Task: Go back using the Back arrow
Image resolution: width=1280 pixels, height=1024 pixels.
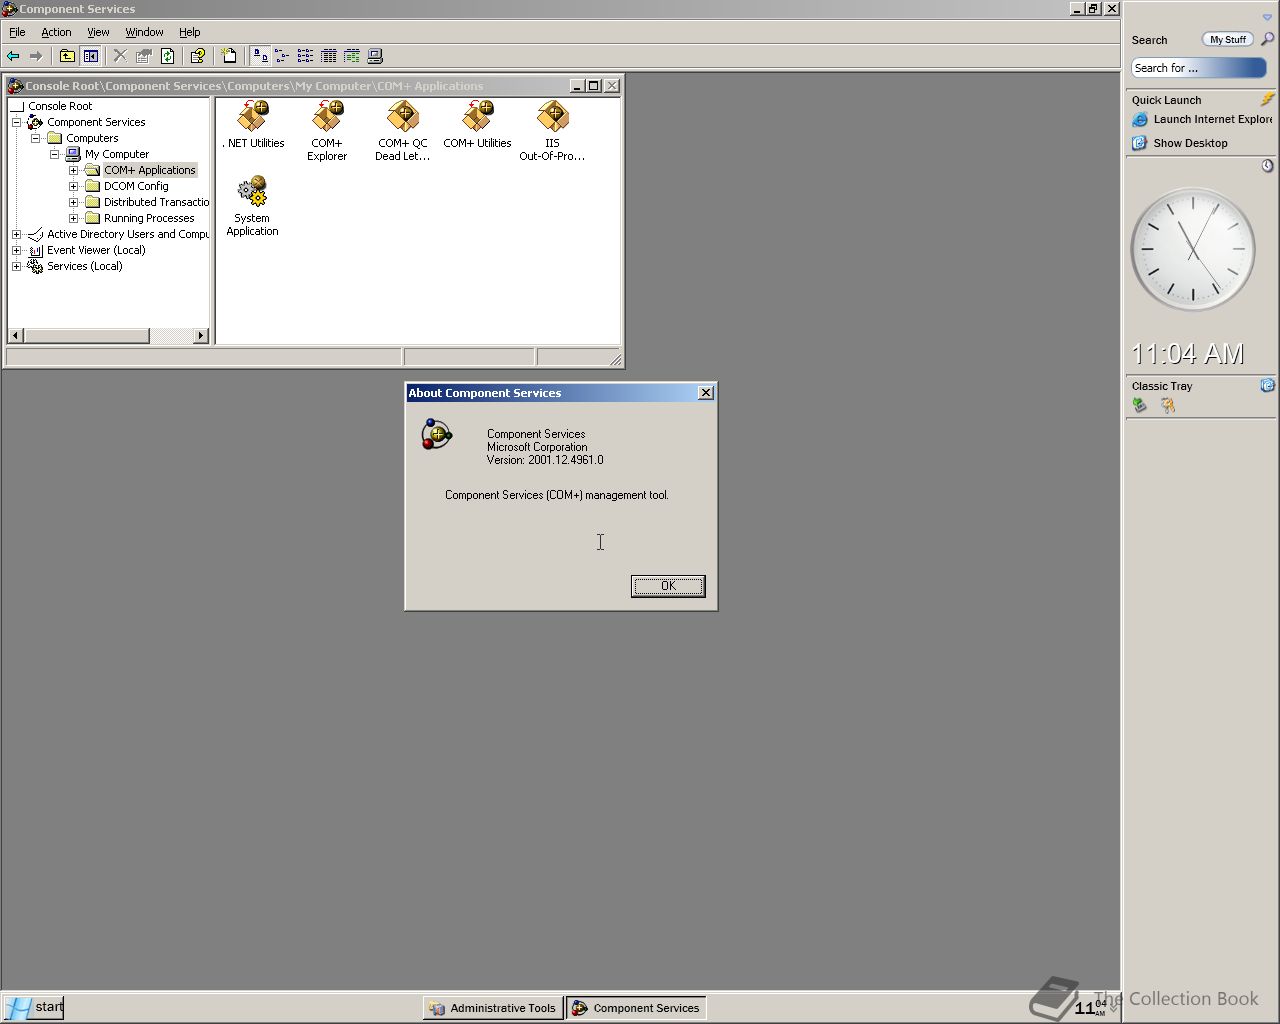Action: pos(13,56)
